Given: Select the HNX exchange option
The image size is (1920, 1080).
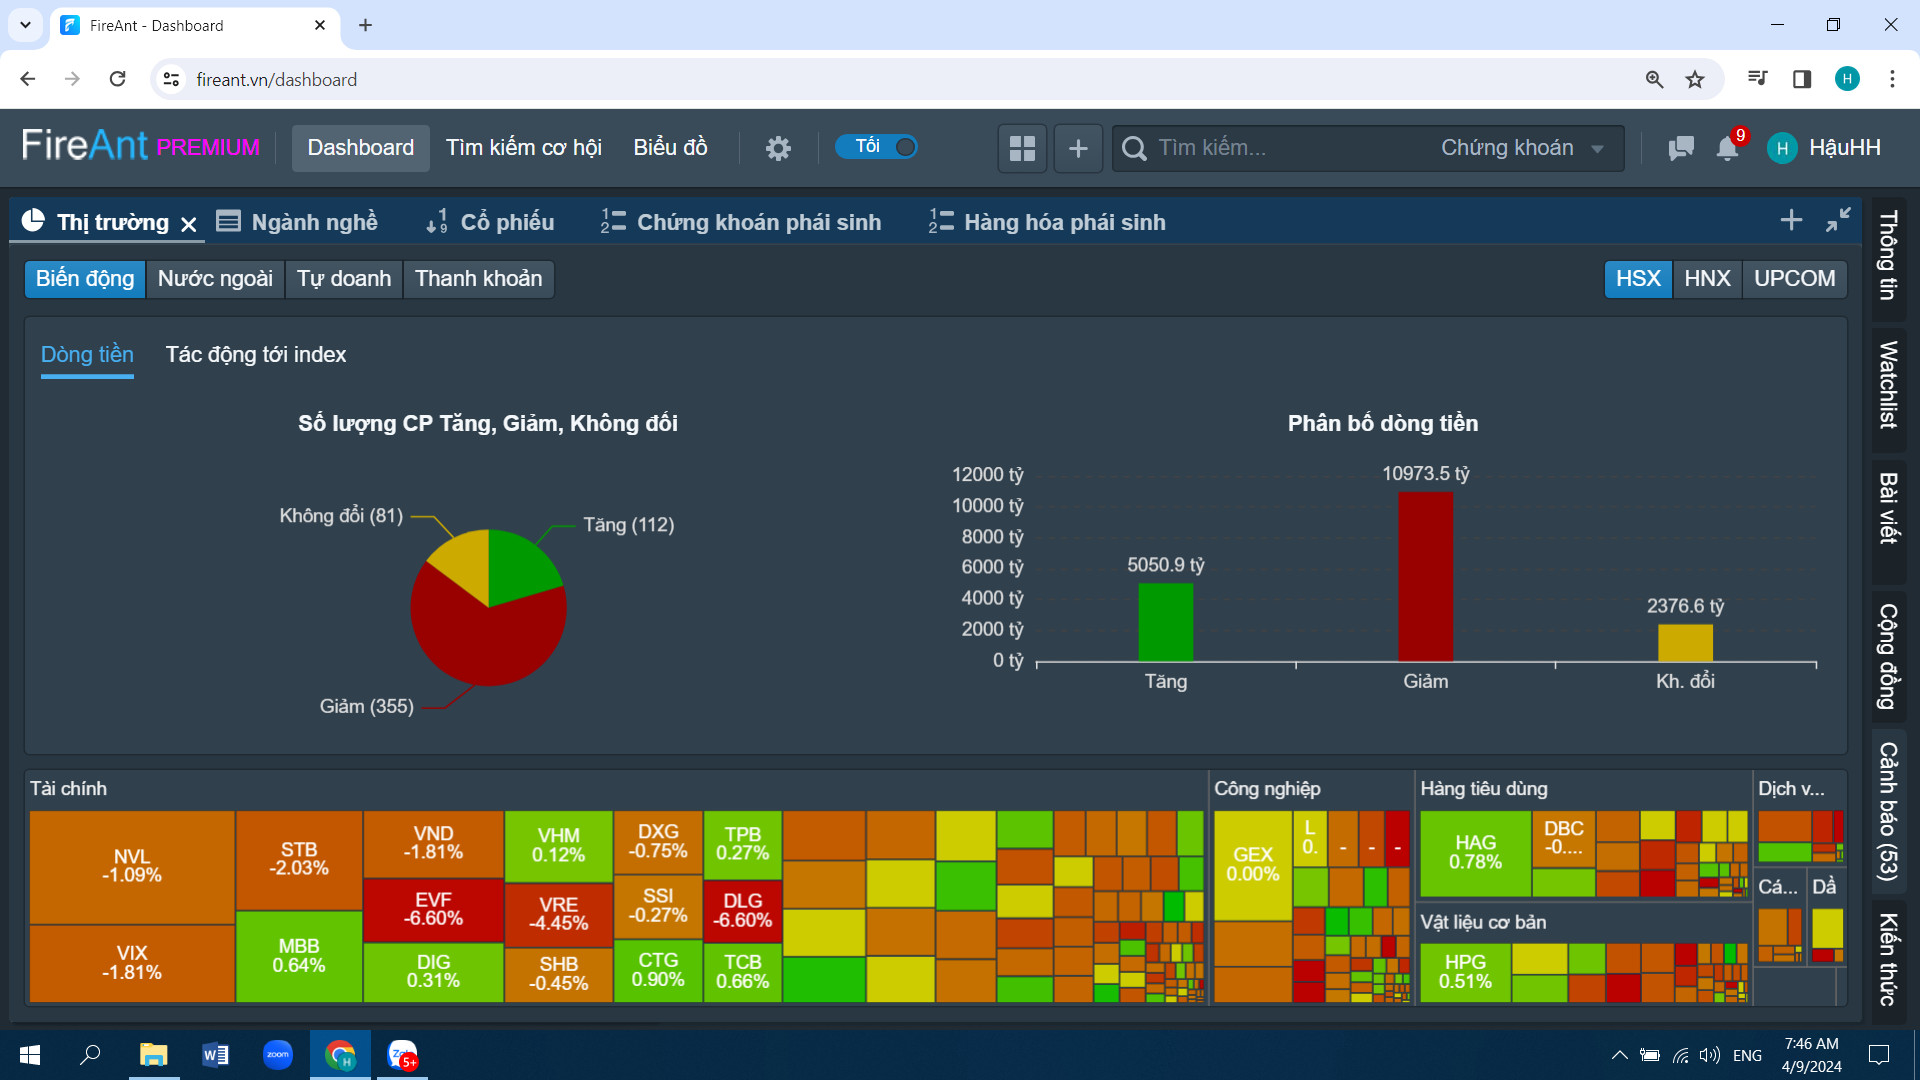Looking at the screenshot, I should pos(1707,278).
